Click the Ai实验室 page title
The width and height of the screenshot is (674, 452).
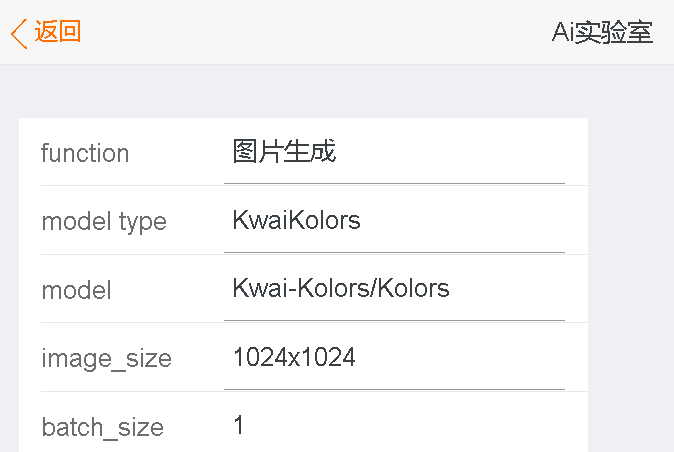tap(602, 32)
